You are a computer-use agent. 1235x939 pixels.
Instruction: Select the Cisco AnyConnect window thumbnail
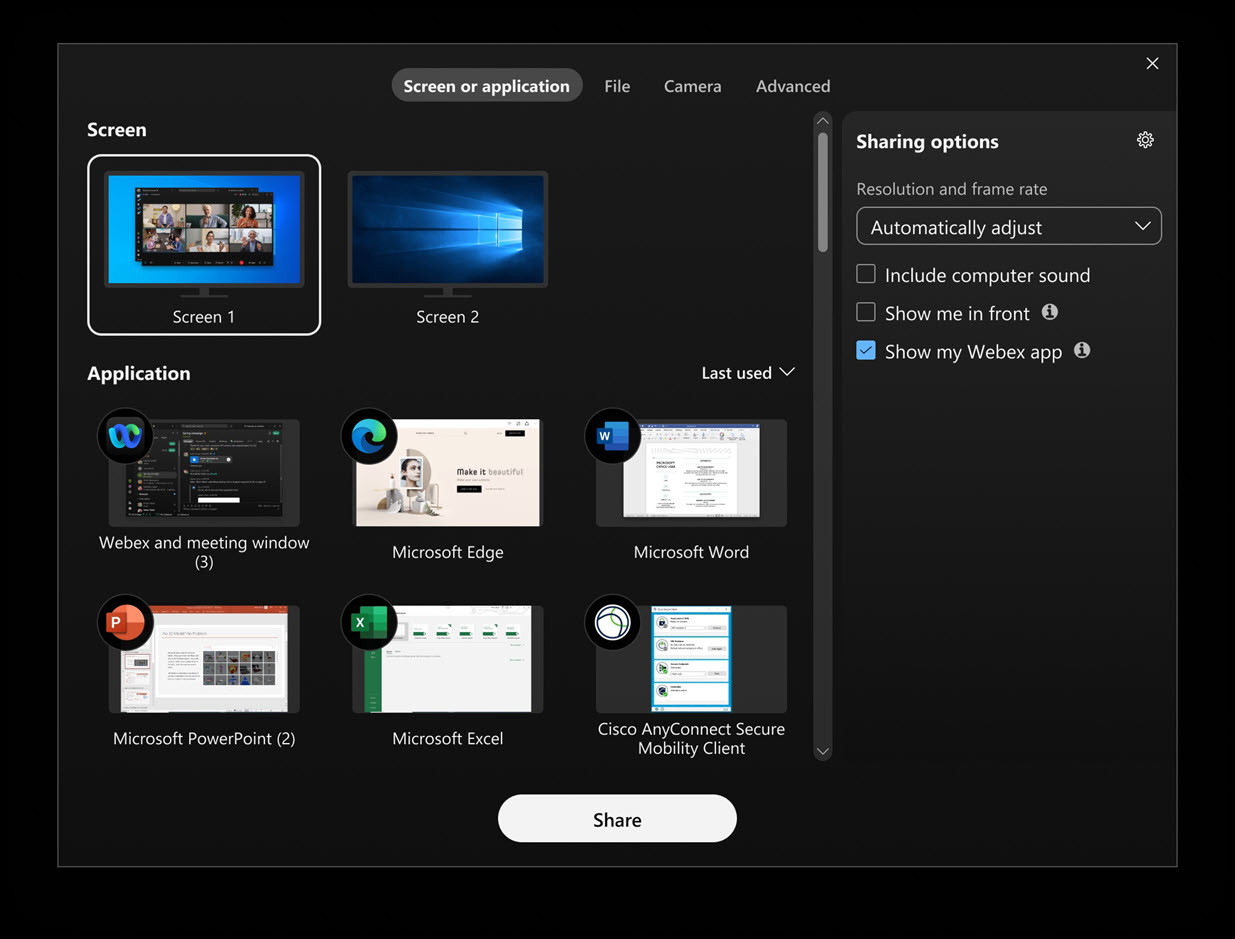pyautogui.click(x=691, y=659)
